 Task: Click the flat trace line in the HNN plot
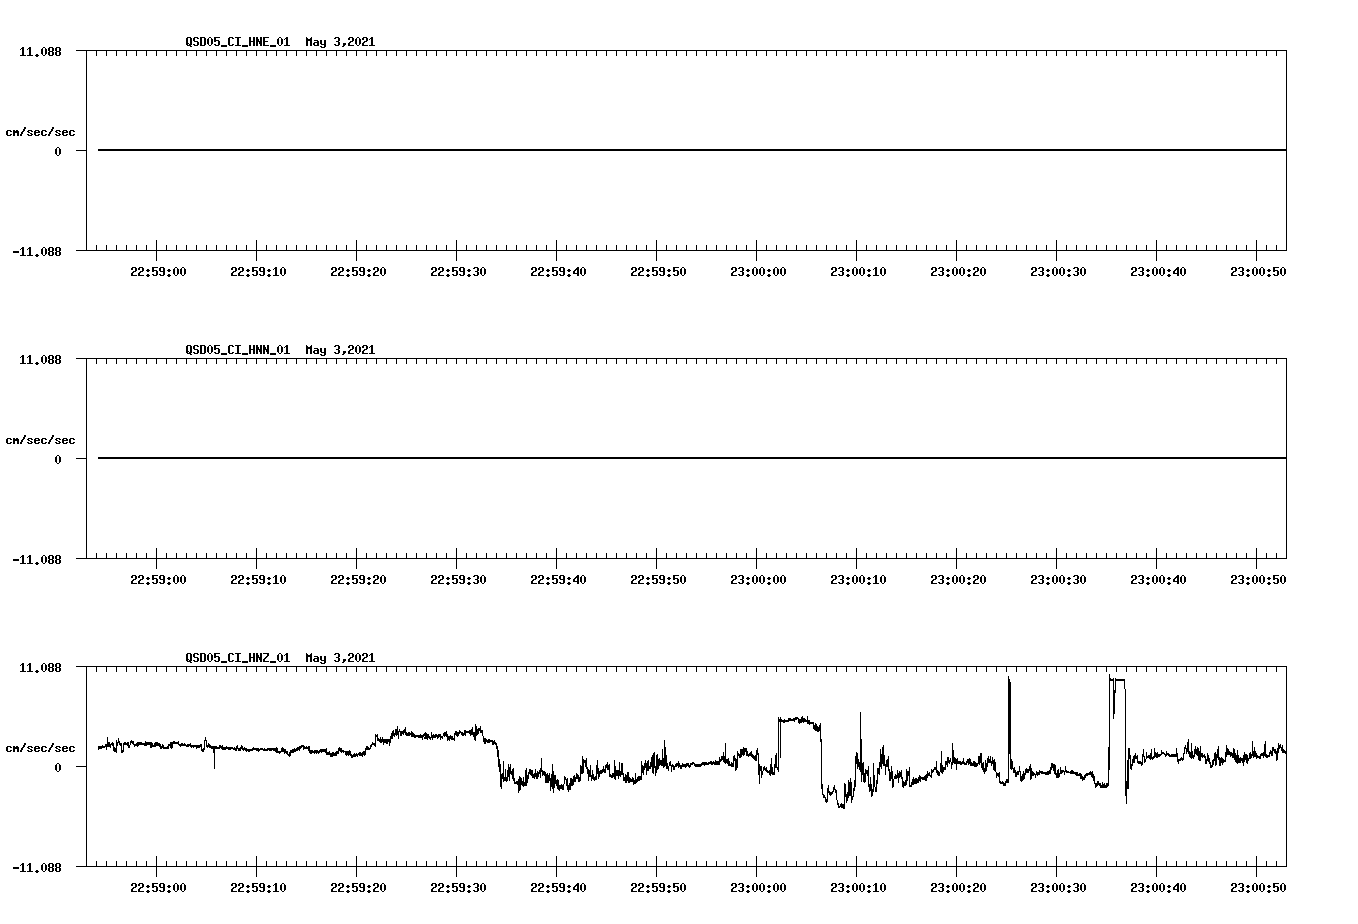[600, 458]
